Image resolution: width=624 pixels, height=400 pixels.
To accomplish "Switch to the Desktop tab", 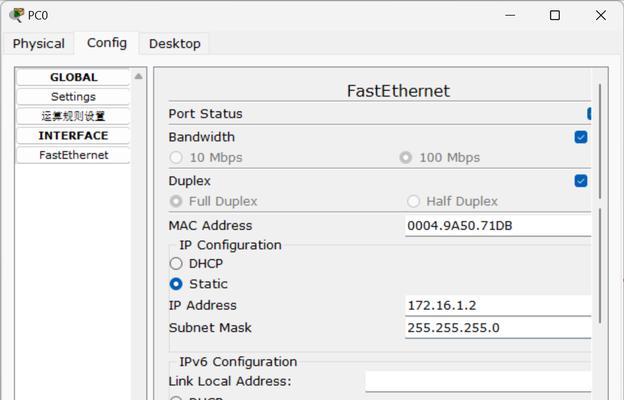I will click(x=175, y=43).
